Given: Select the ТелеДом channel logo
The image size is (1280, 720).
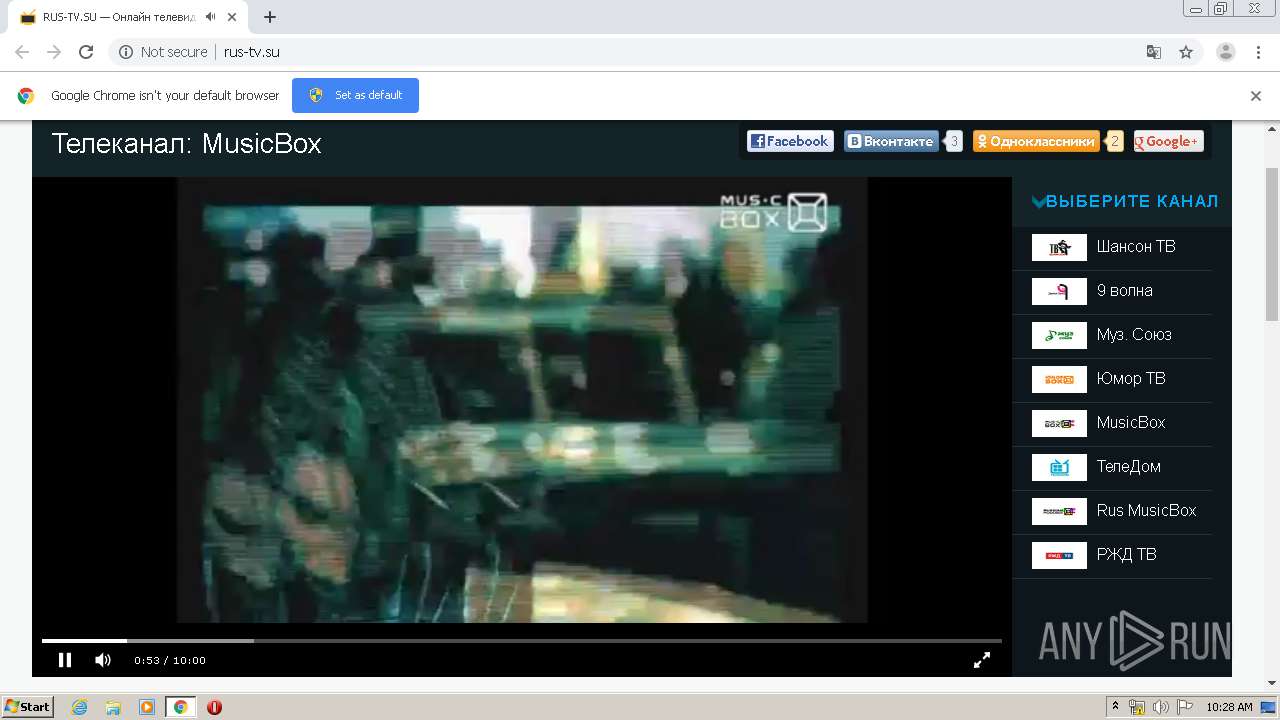Looking at the screenshot, I should tap(1059, 467).
